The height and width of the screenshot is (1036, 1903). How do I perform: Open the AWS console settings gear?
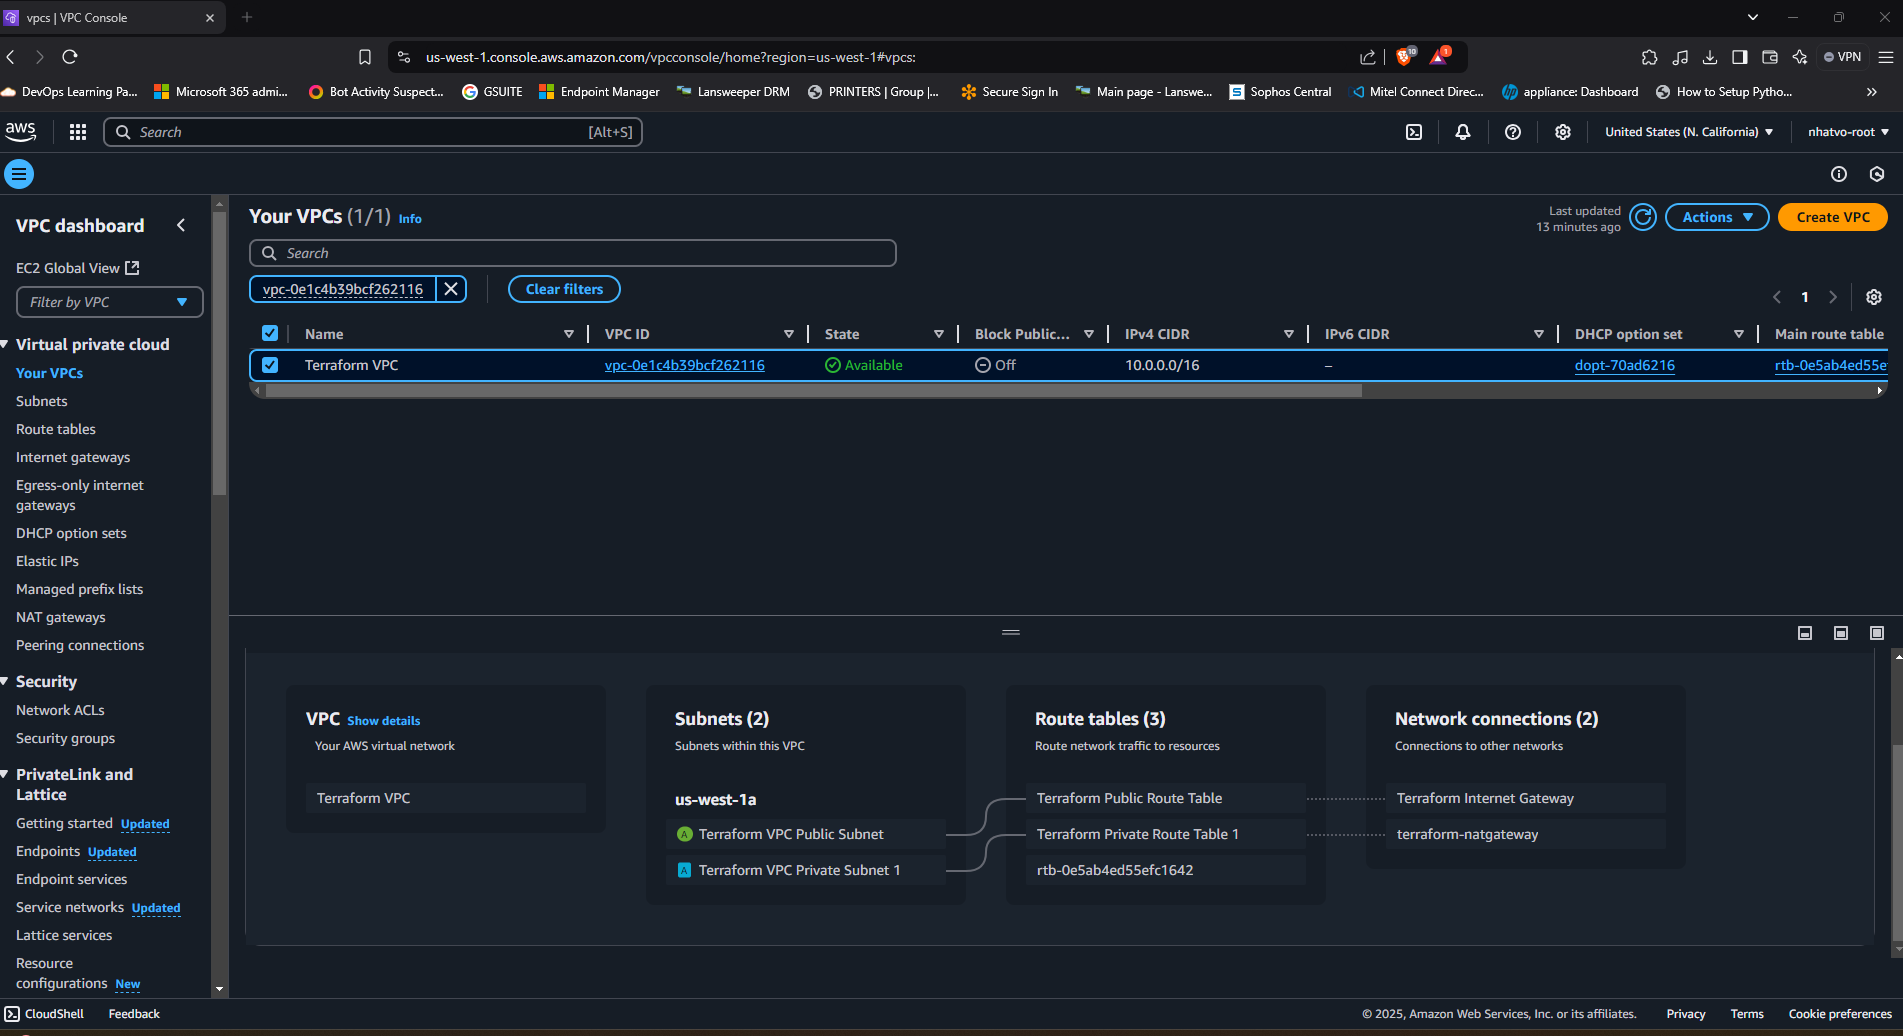coord(1563,132)
